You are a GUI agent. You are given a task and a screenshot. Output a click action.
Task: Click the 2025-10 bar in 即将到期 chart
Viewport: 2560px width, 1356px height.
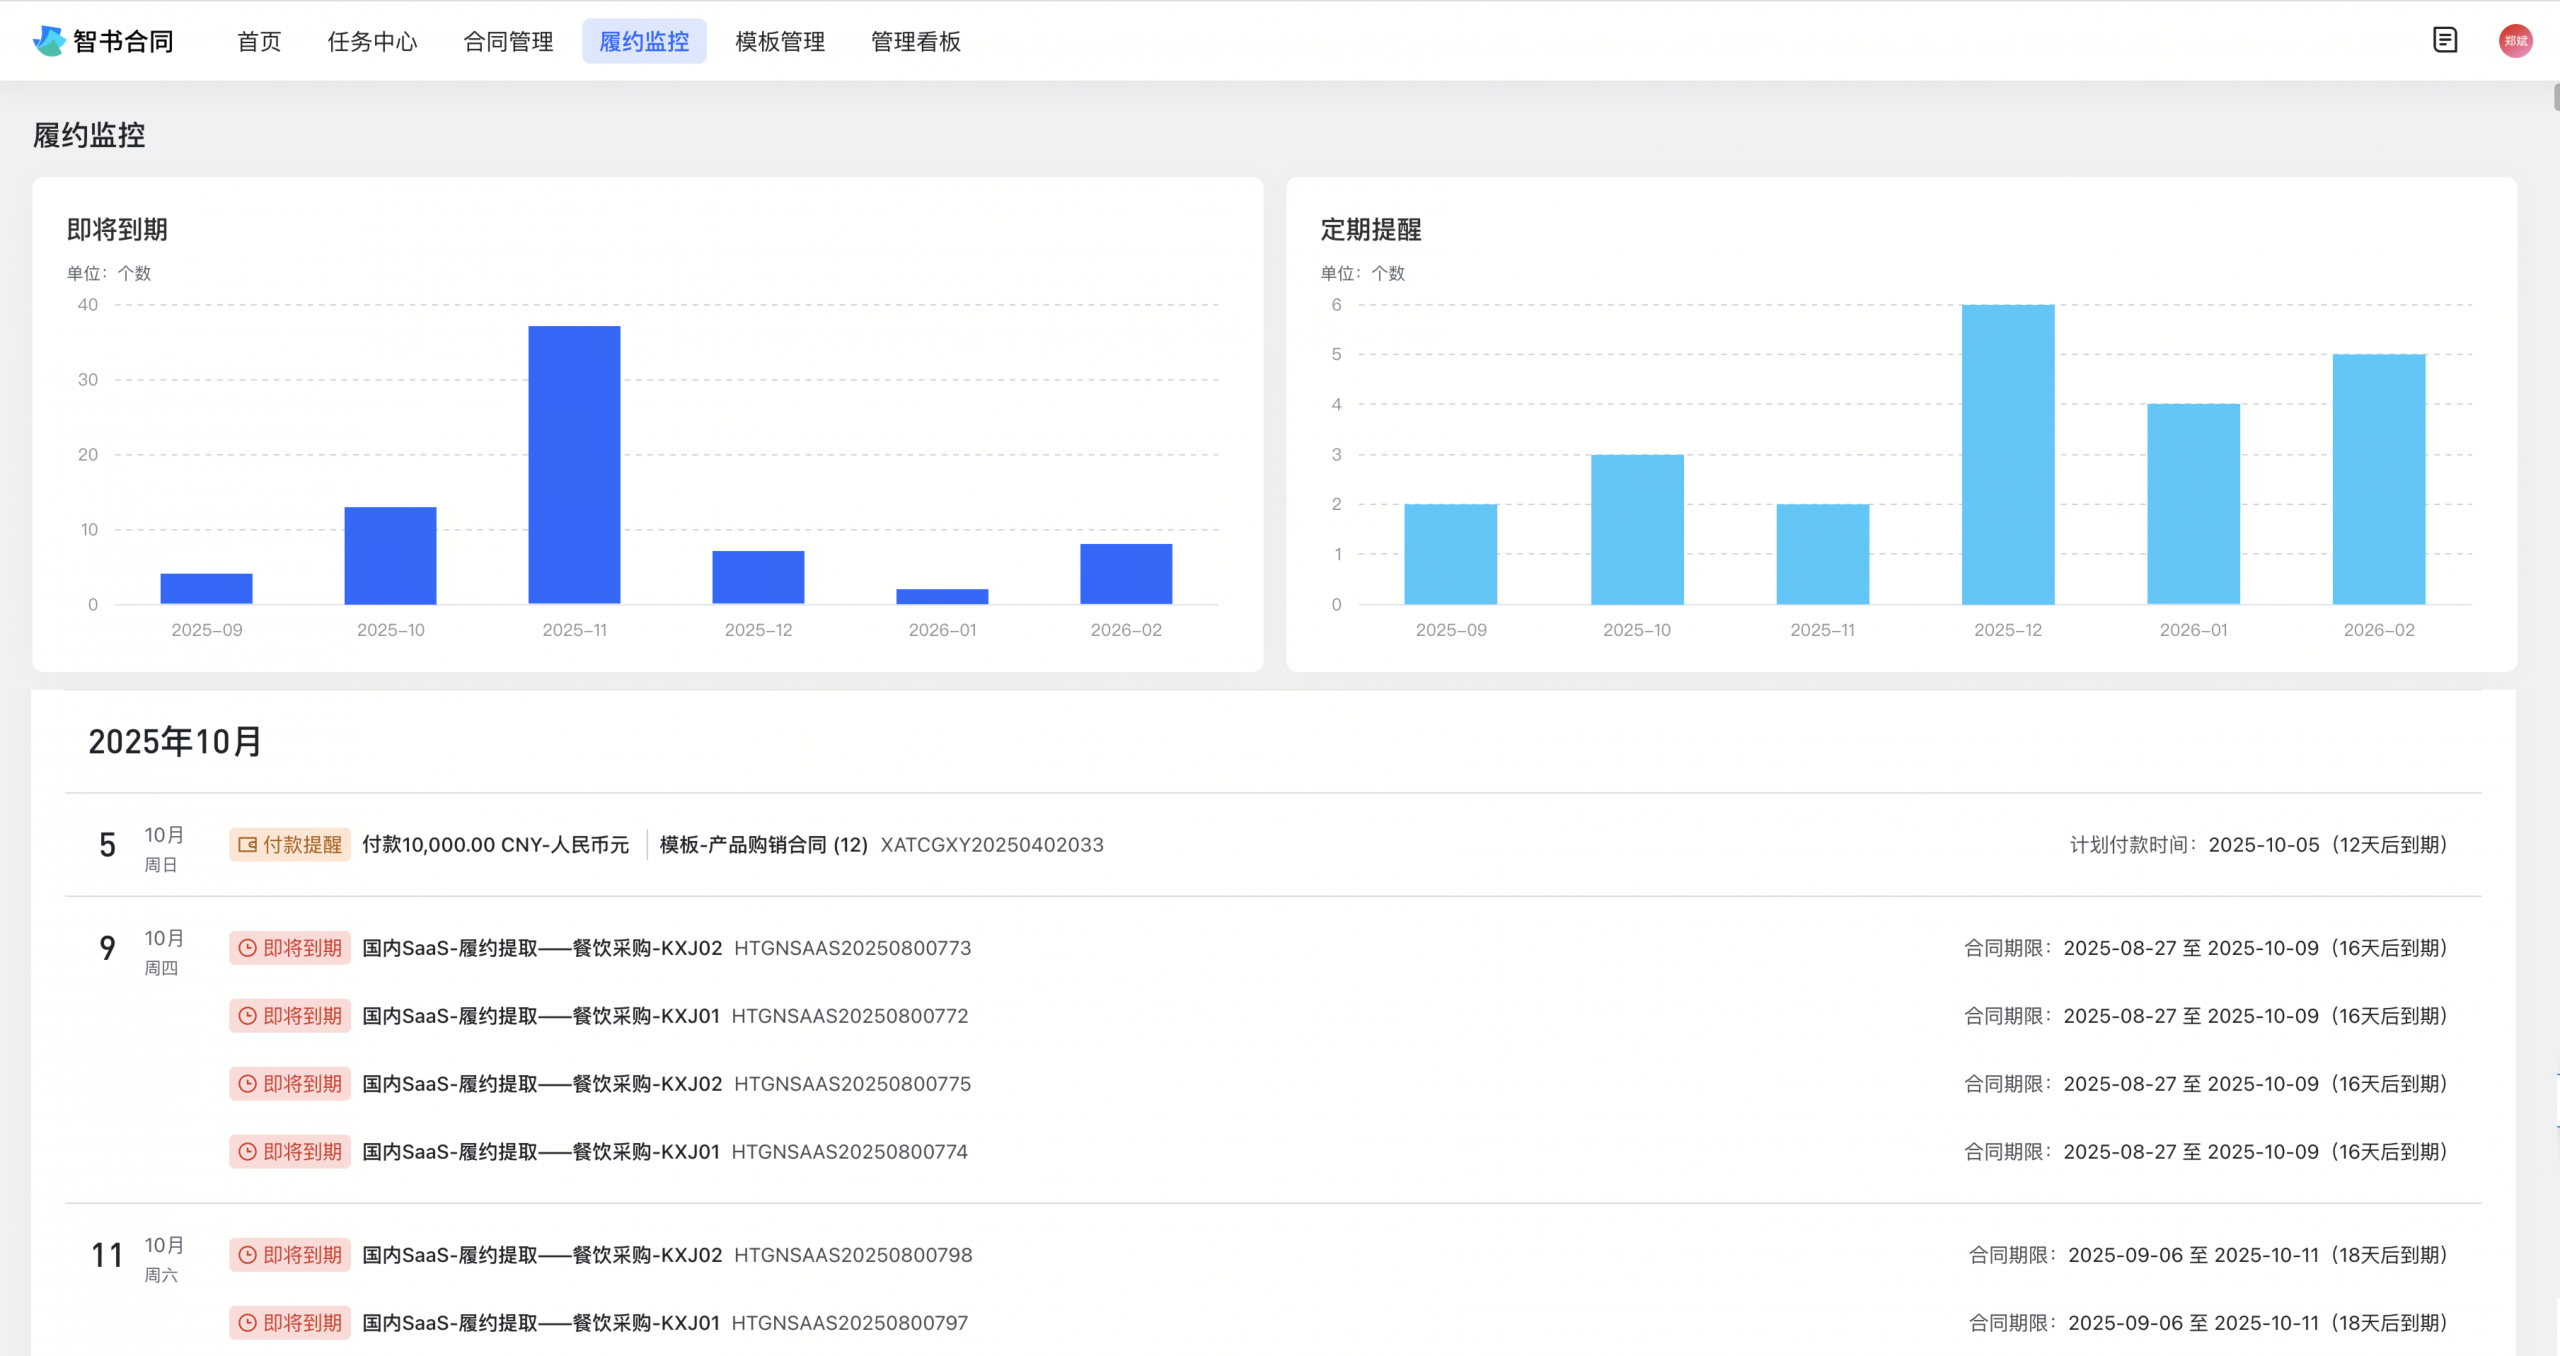pos(390,555)
